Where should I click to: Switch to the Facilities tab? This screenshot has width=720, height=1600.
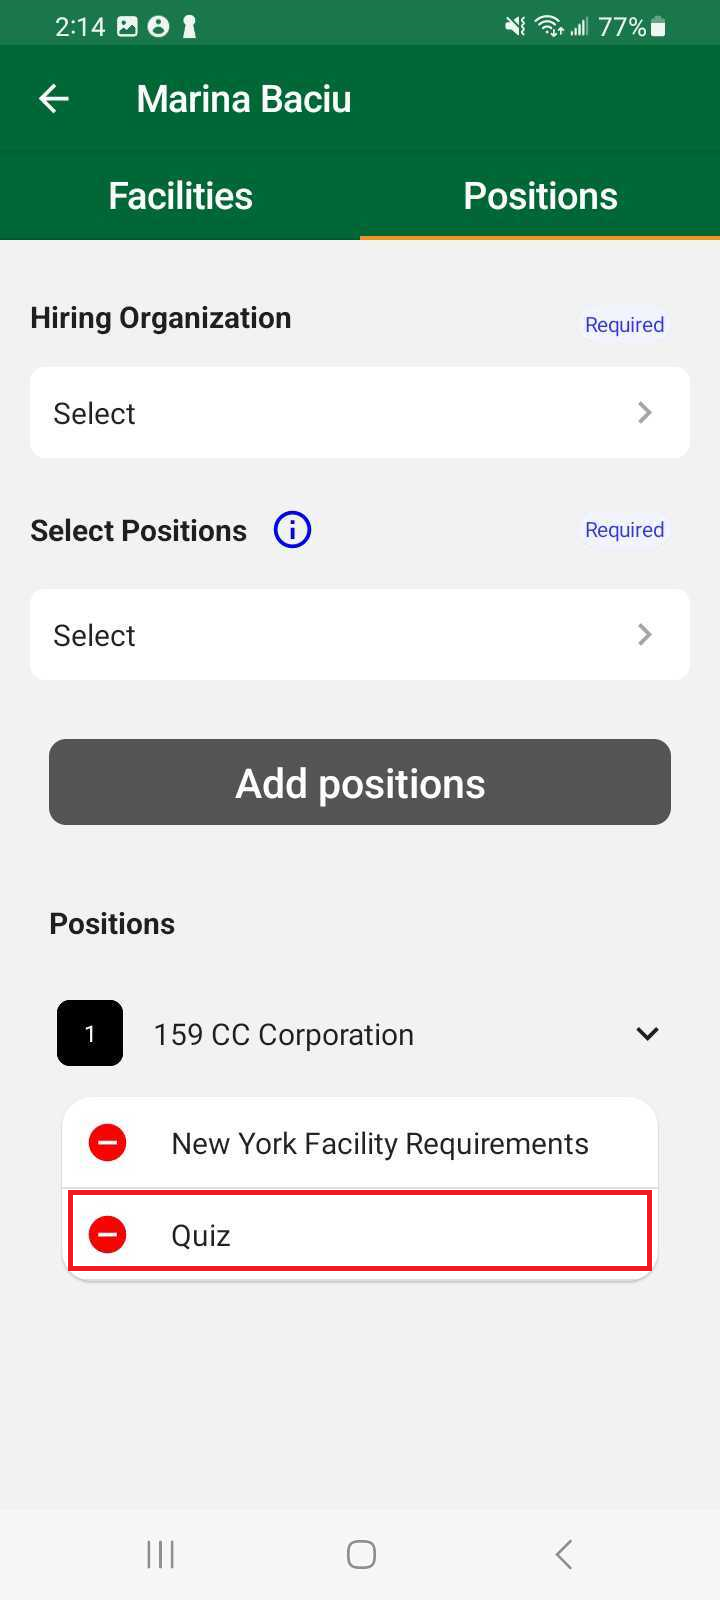click(x=180, y=196)
